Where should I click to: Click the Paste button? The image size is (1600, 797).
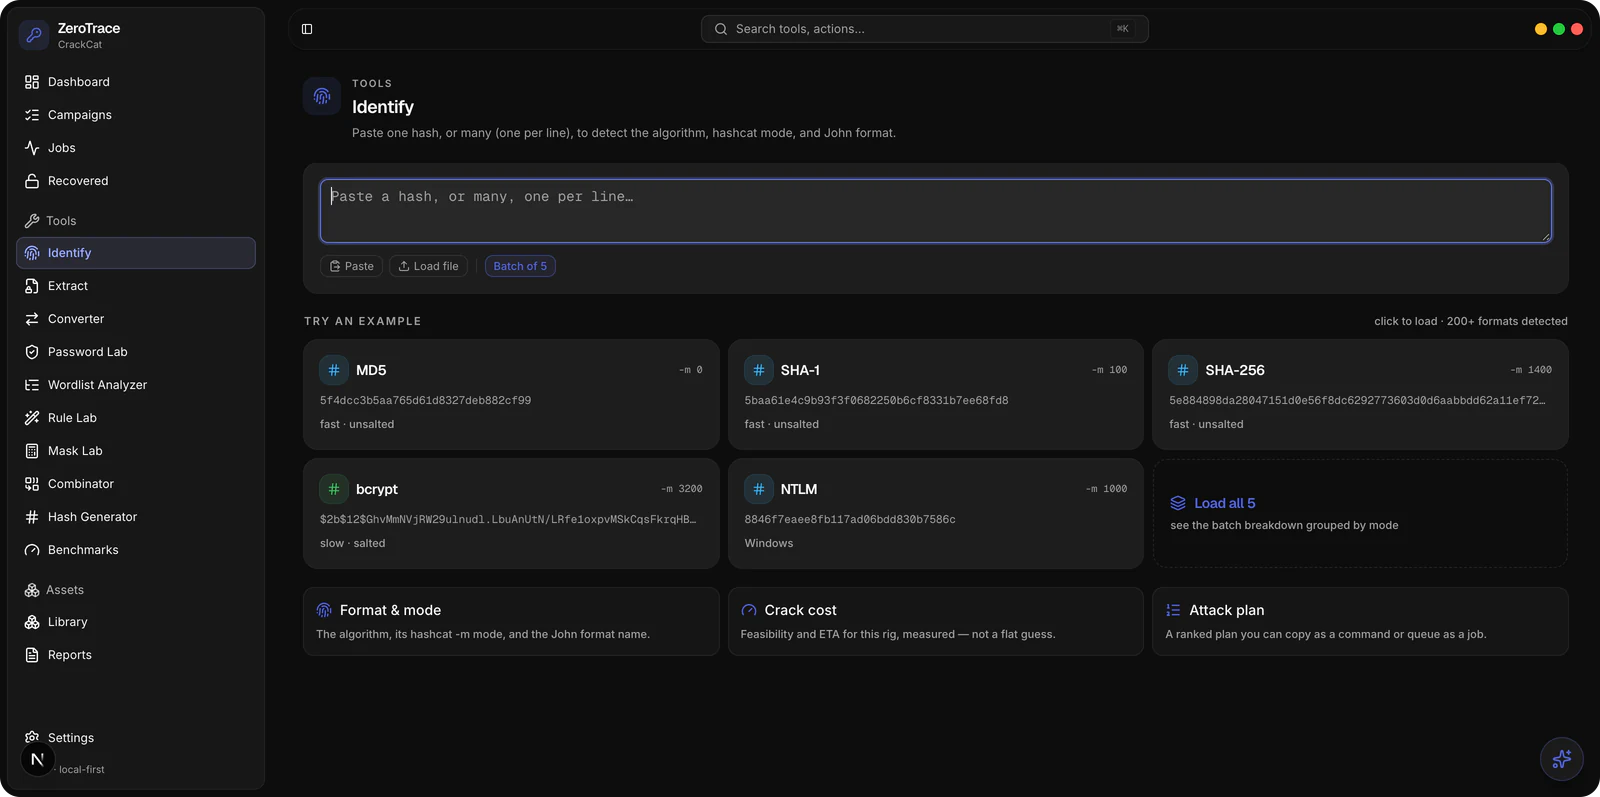coord(352,266)
